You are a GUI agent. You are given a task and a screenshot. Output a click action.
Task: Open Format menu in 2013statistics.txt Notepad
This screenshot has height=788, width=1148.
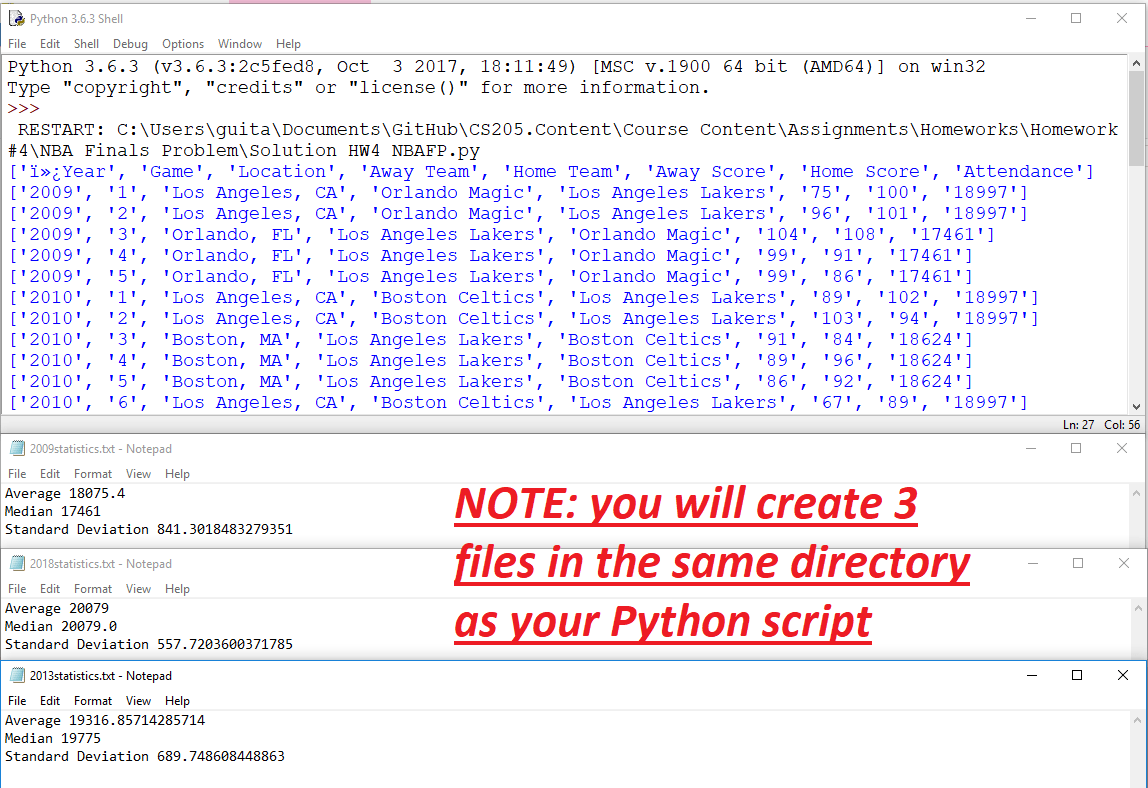click(93, 701)
